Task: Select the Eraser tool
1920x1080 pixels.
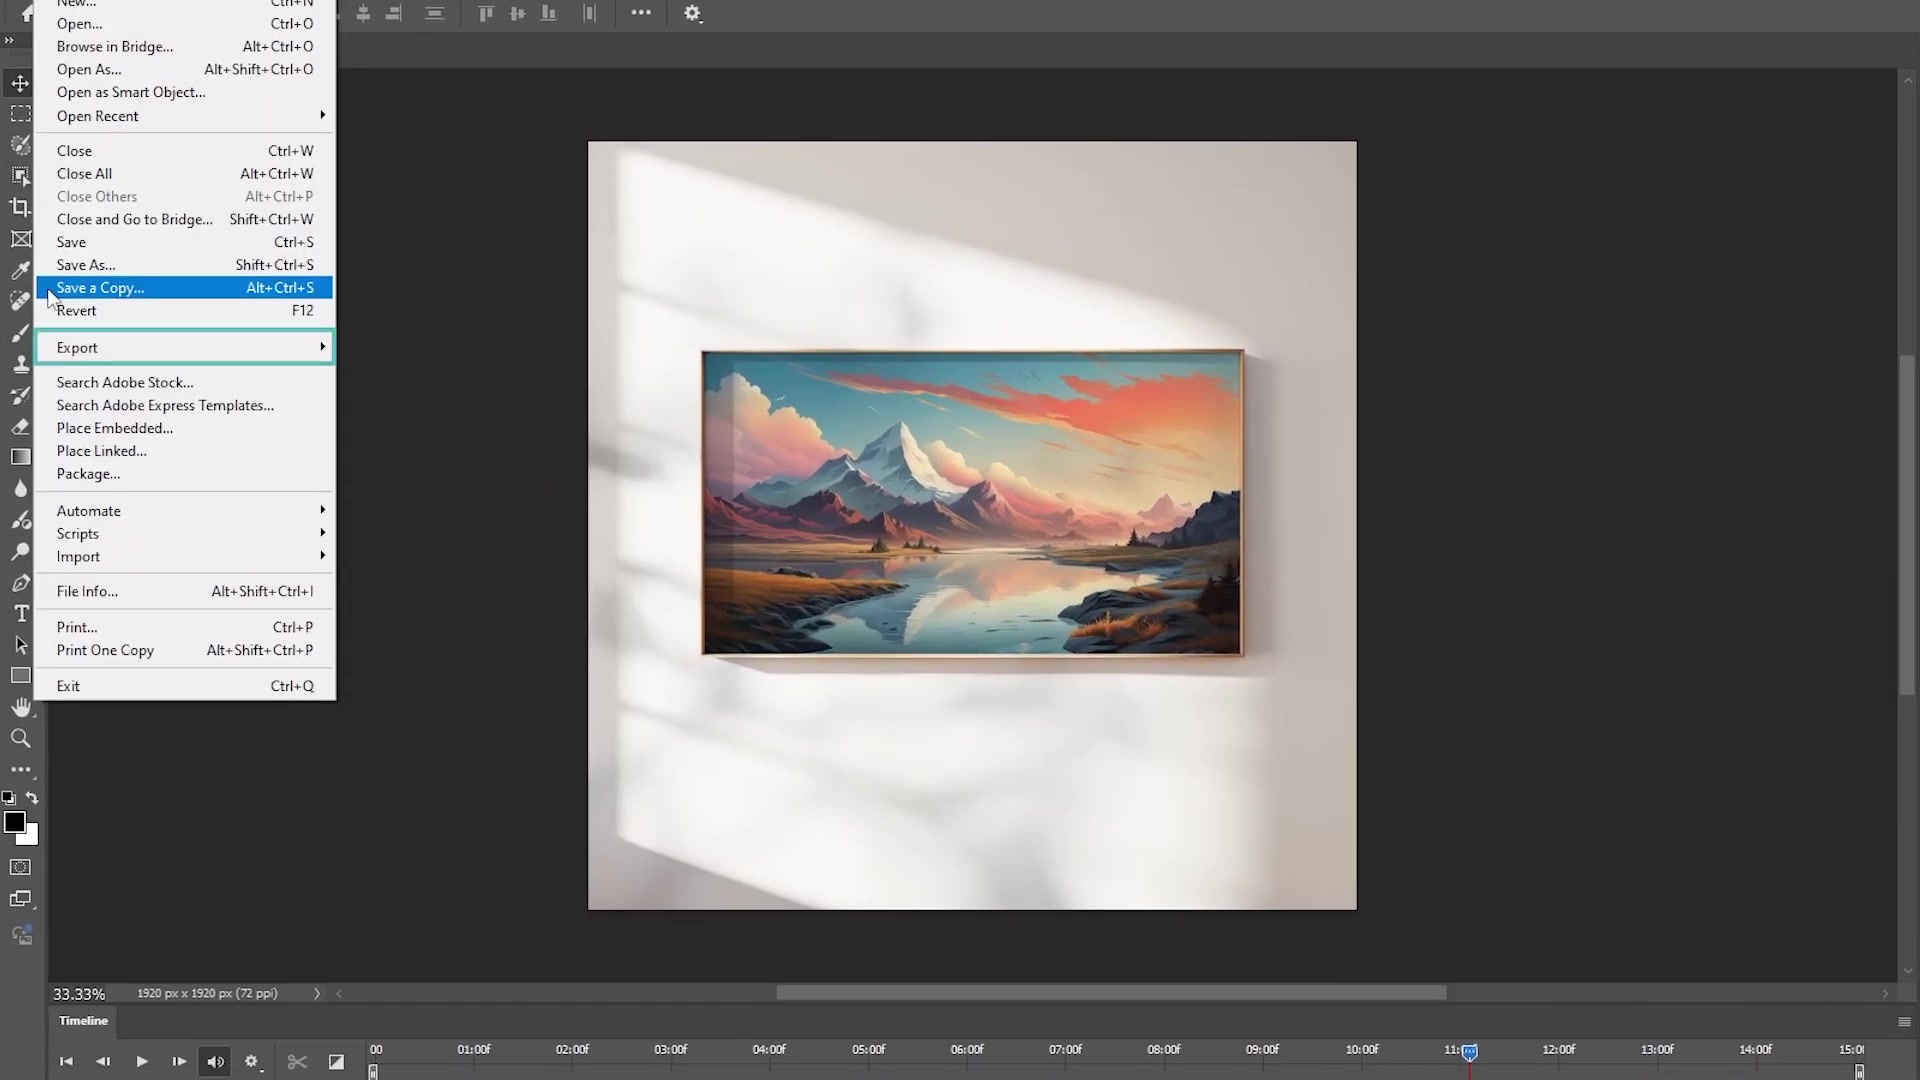Action: [x=20, y=427]
